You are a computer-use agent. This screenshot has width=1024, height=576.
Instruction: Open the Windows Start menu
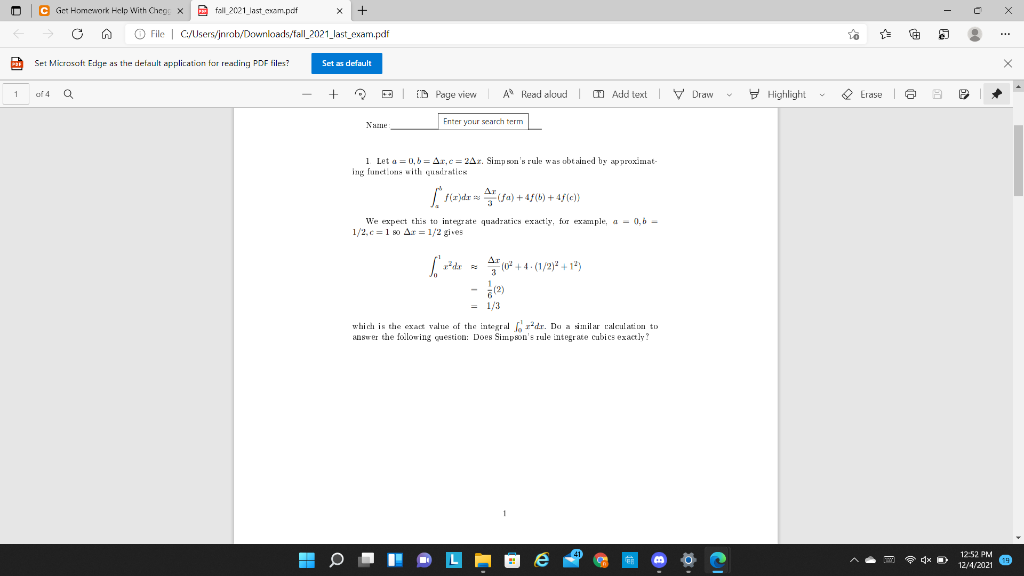click(306, 560)
